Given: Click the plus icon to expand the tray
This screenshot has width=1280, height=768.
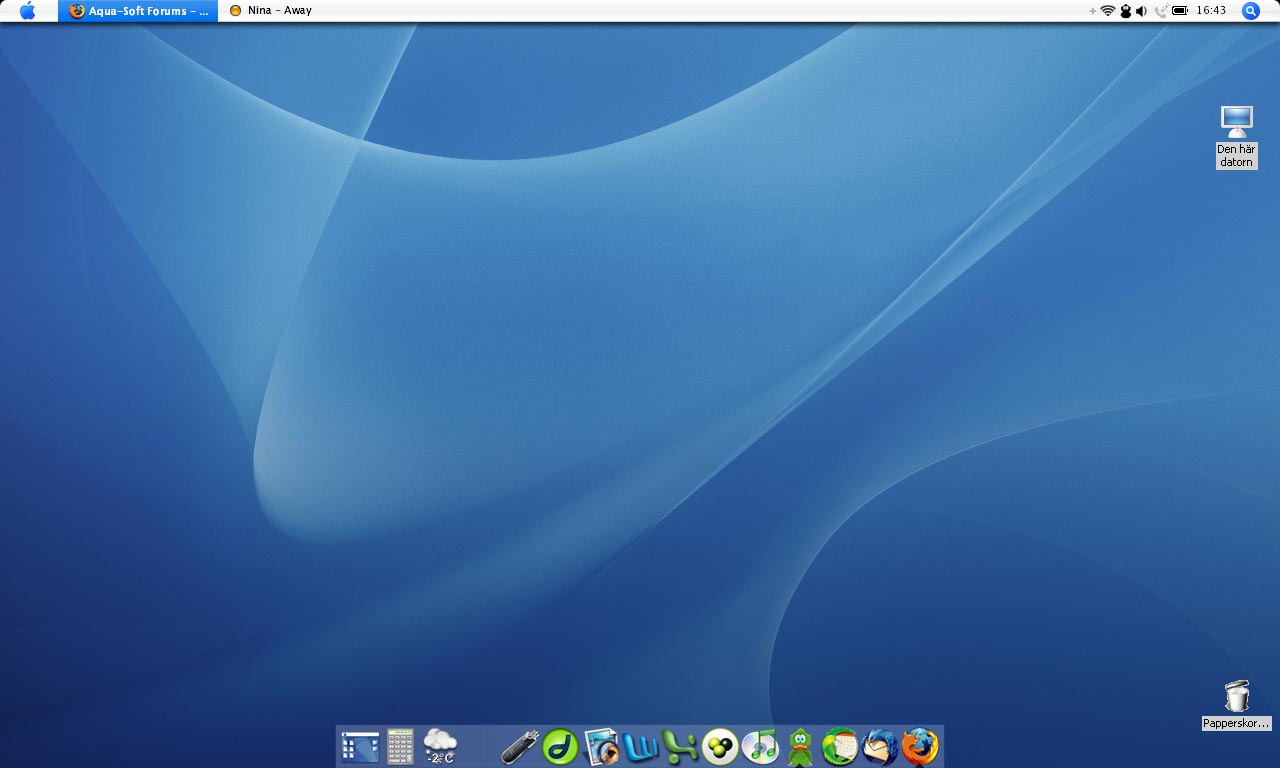Looking at the screenshot, I should [x=1093, y=11].
